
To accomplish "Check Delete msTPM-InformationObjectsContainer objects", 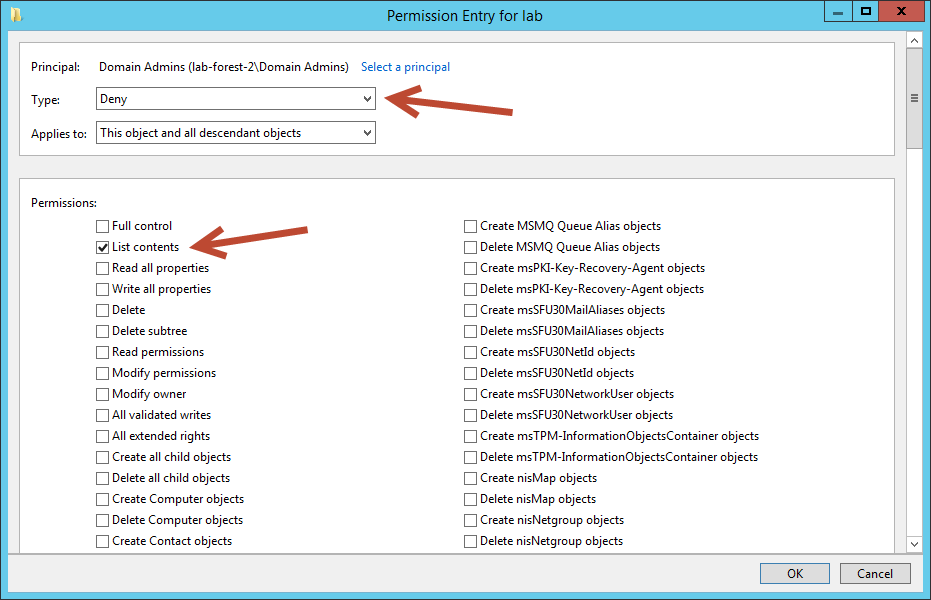I will (x=470, y=458).
